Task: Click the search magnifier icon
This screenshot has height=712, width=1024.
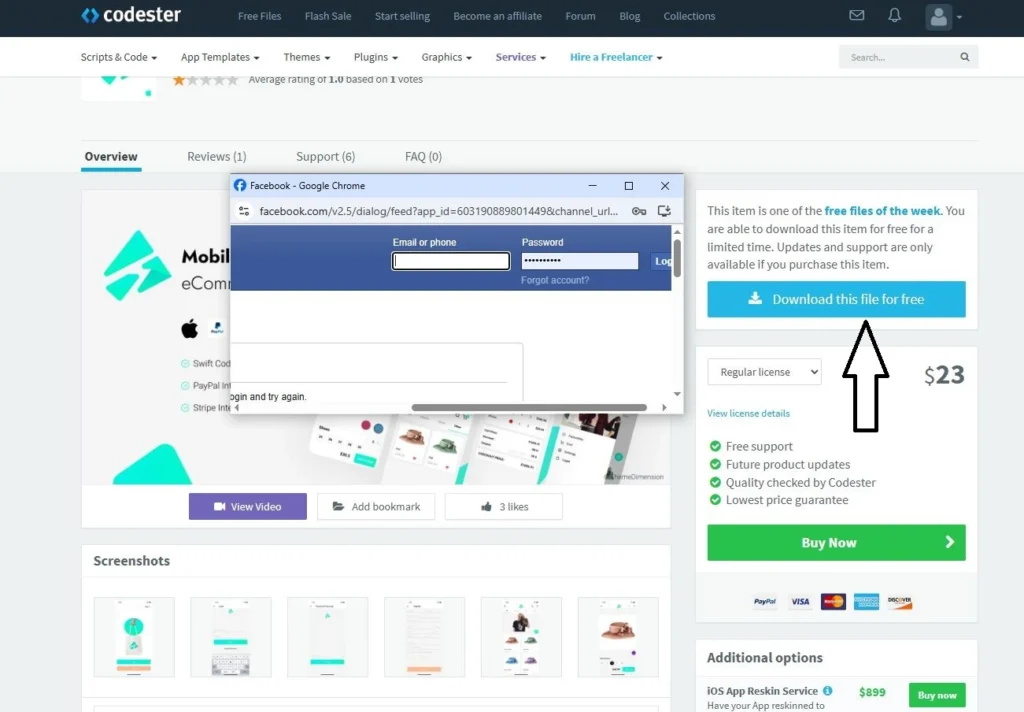Action: click(965, 57)
